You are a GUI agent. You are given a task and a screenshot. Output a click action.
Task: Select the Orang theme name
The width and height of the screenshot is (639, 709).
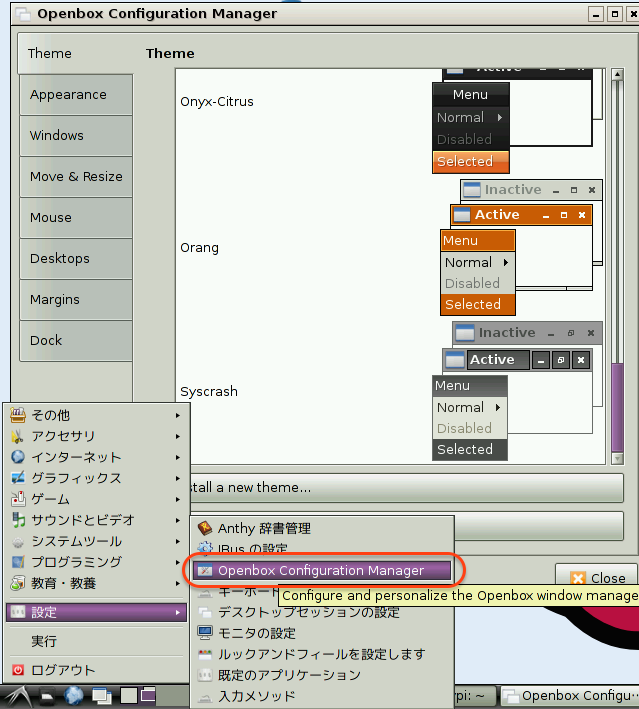(199, 247)
